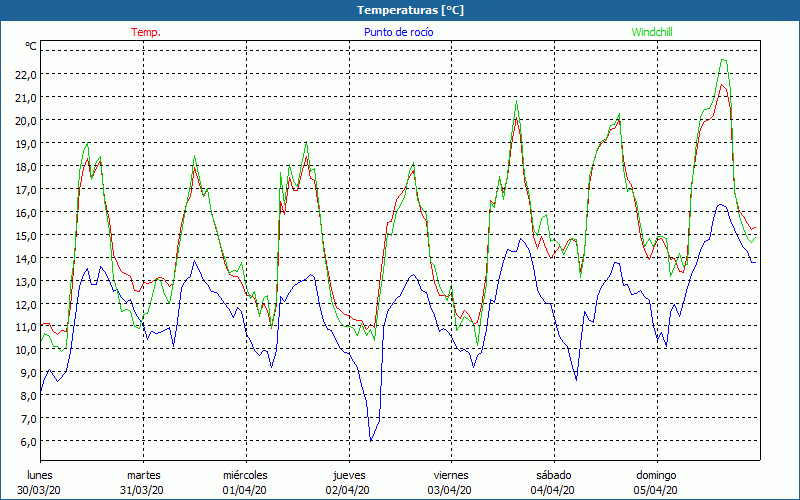Click the 'domingo' day label
Image resolution: width=800 pixels, height=500 pixels.
click(x=656, y=475)
